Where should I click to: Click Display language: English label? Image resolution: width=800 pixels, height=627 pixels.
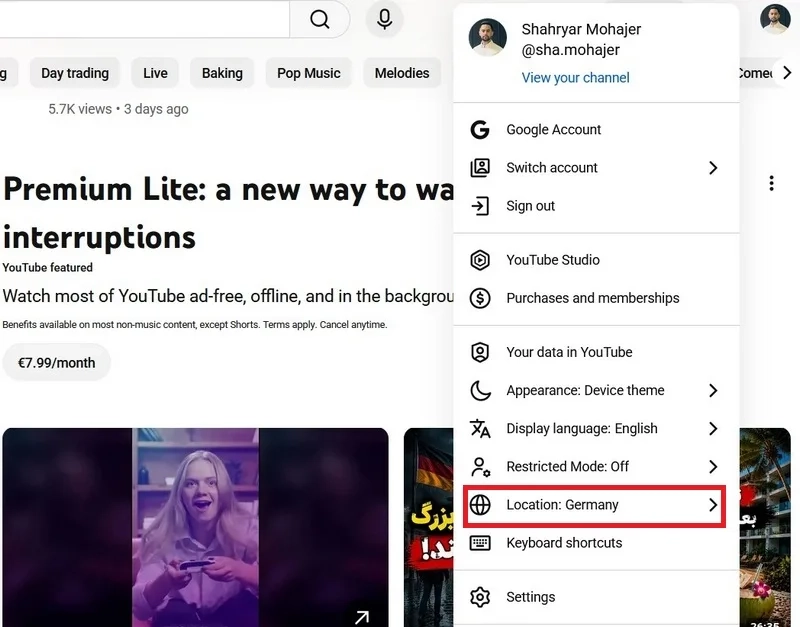[582, 429]
